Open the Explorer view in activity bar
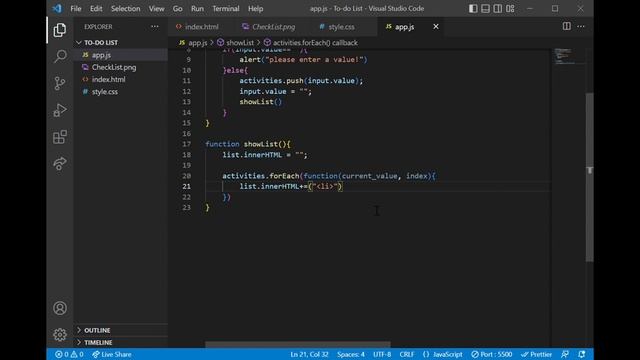 pyautogui.click(x=60, y=30)
